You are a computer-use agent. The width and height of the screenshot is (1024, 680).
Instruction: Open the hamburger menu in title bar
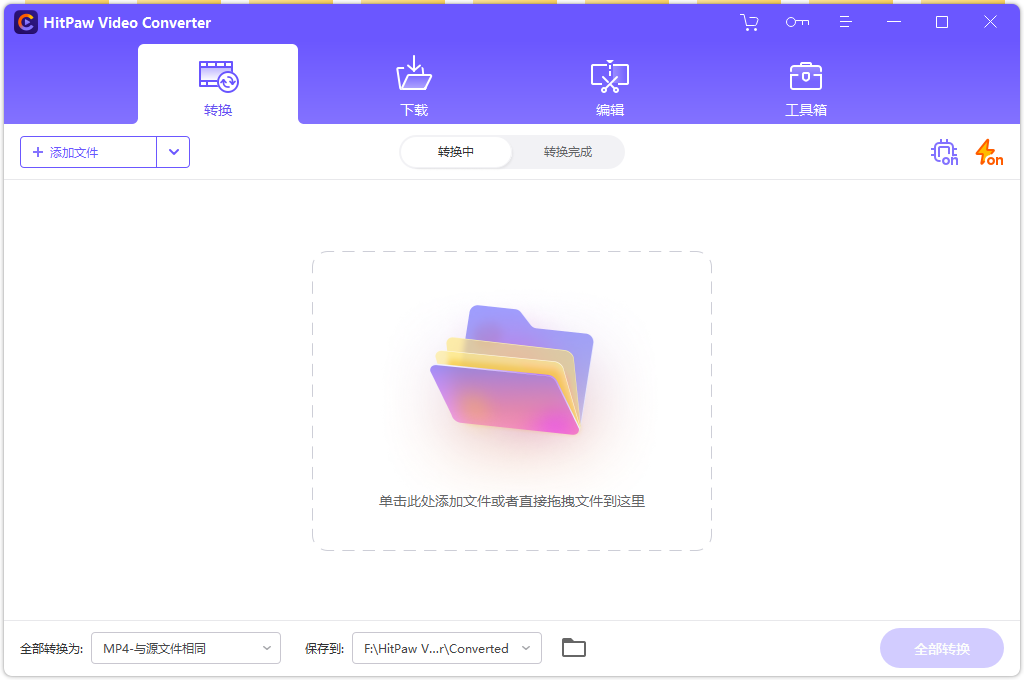click(x=846, y=22)
